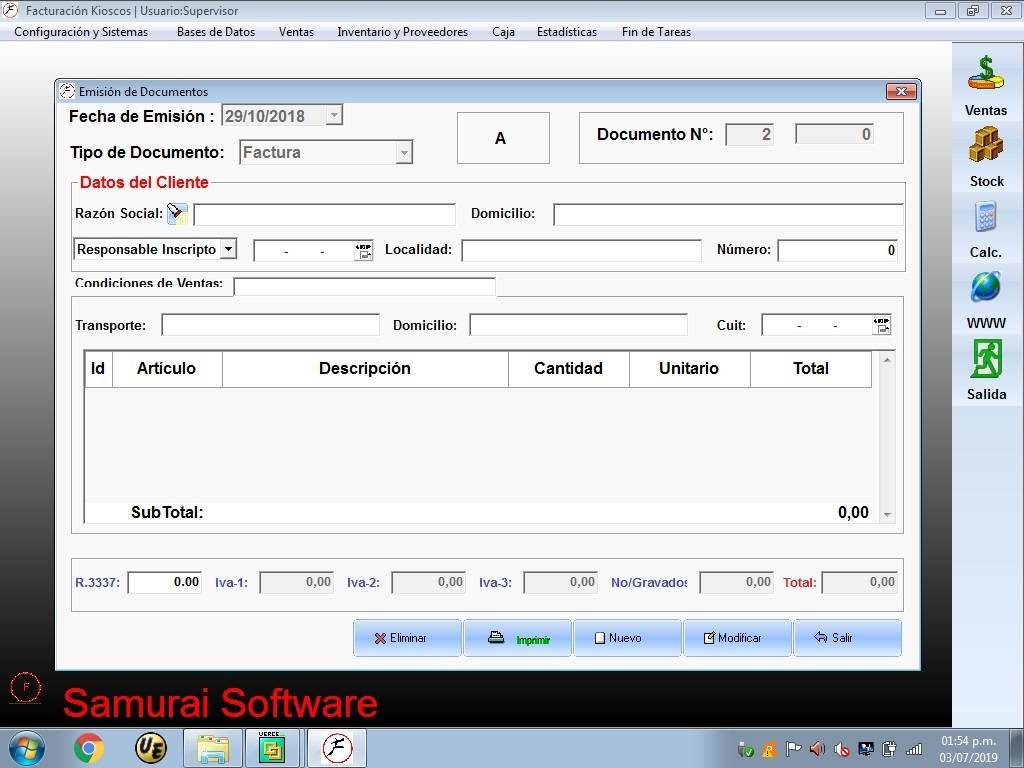
Task: Open the Fin de Tareas menu
Action: click(656, 32)
